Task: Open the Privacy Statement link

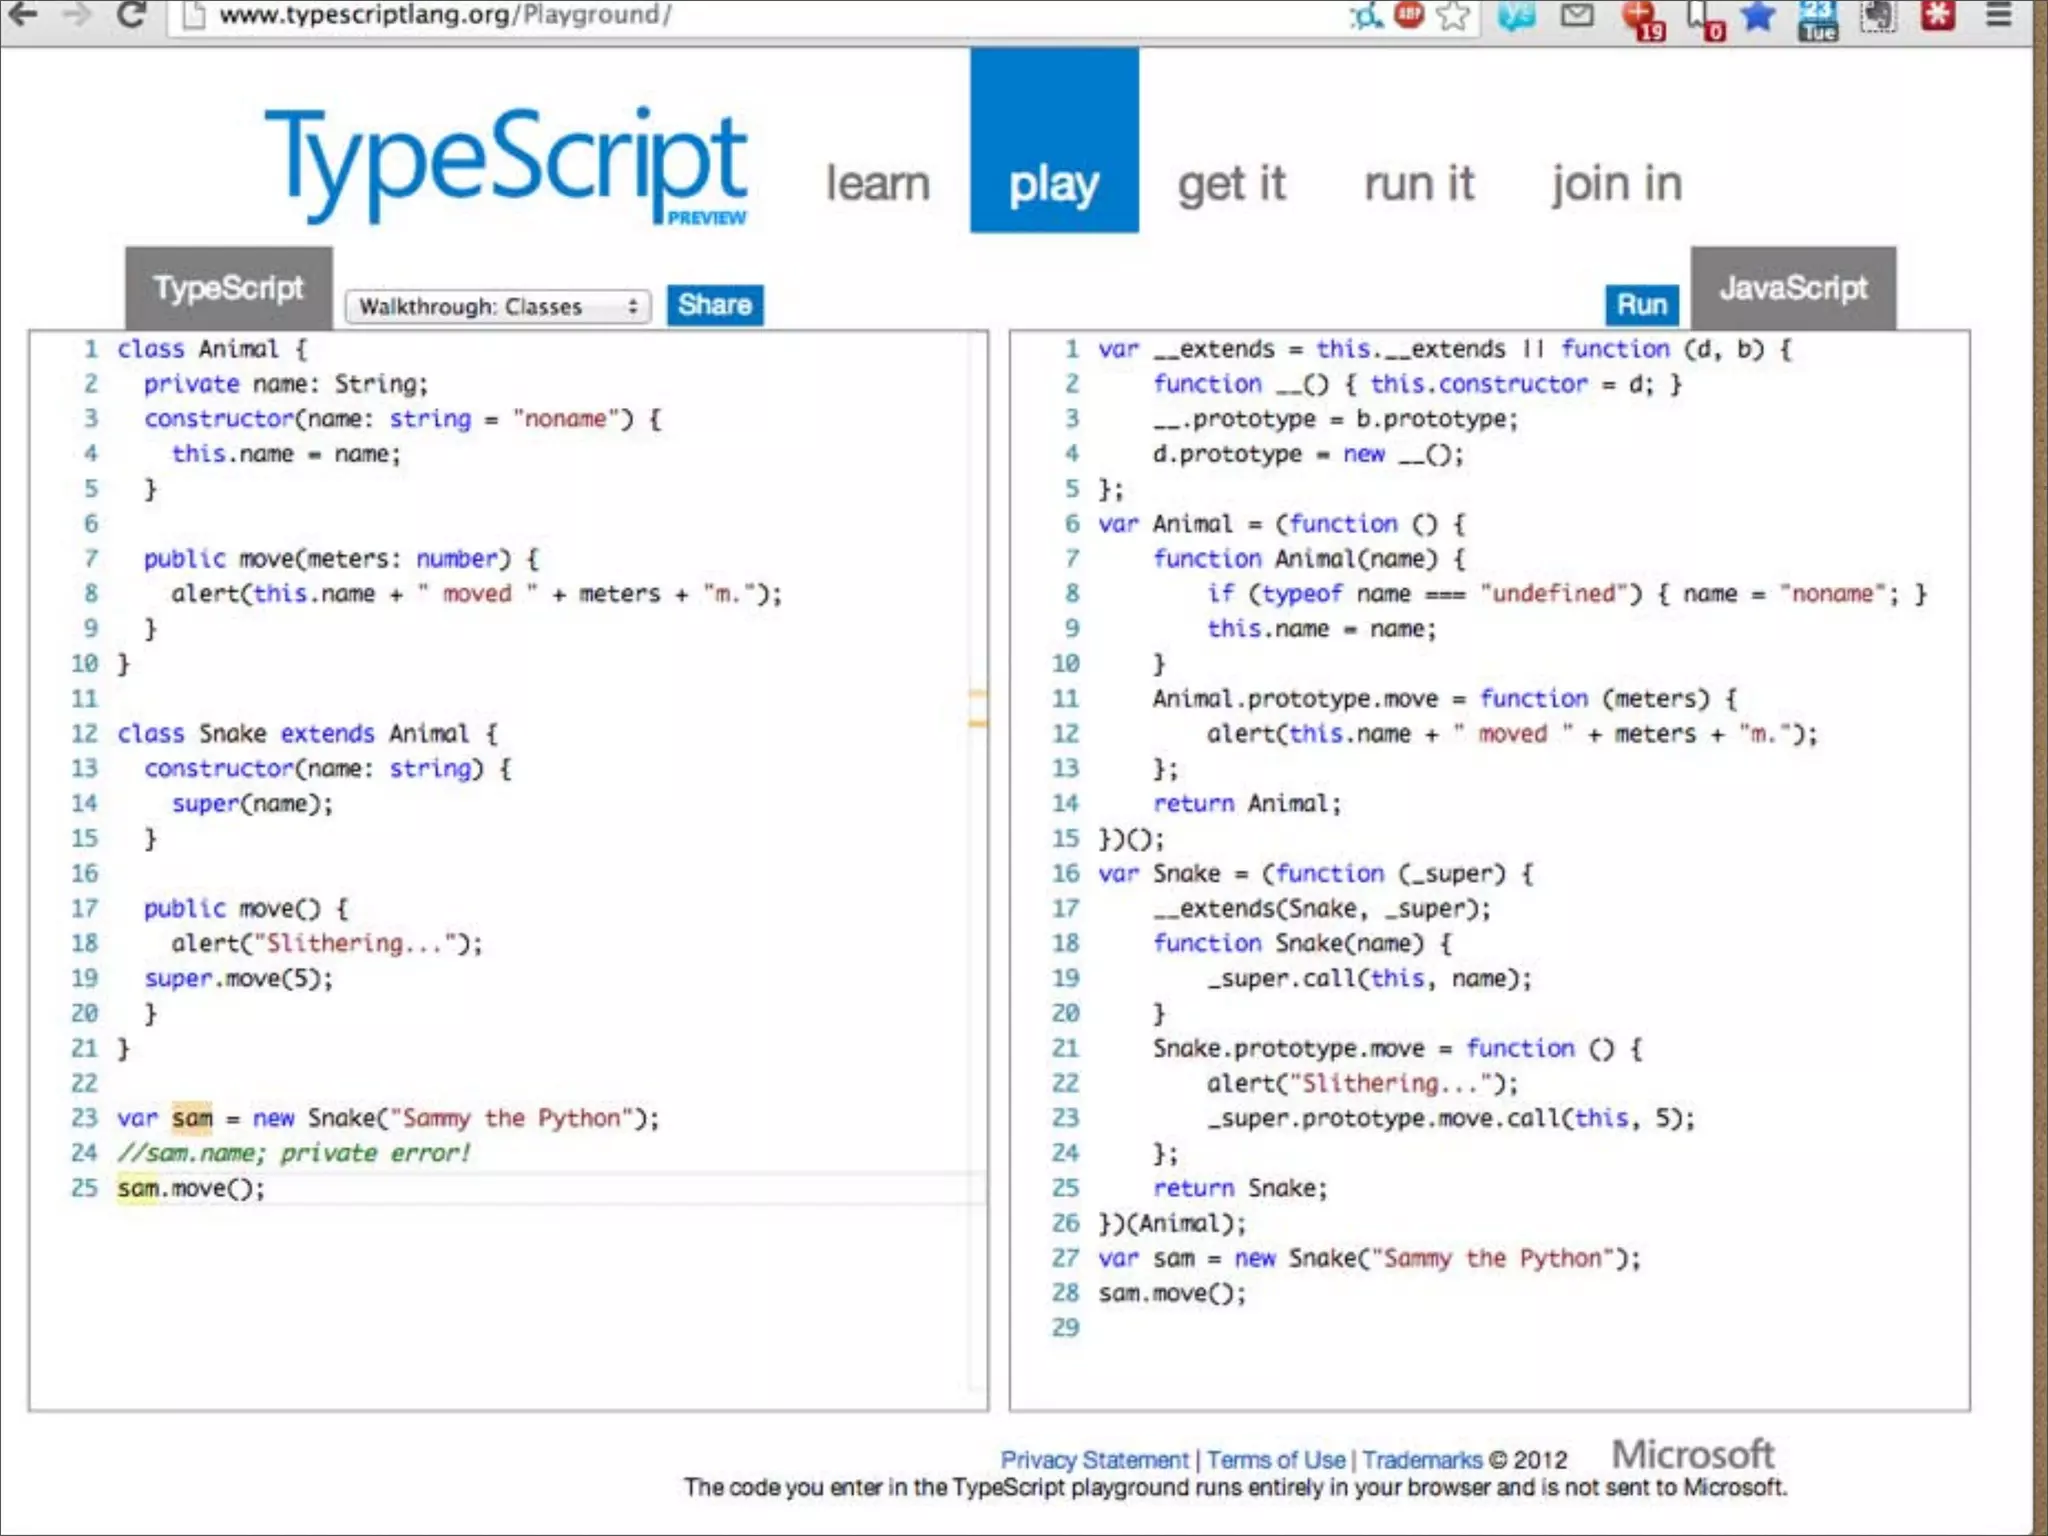Action: [x=1094, y=1460]
